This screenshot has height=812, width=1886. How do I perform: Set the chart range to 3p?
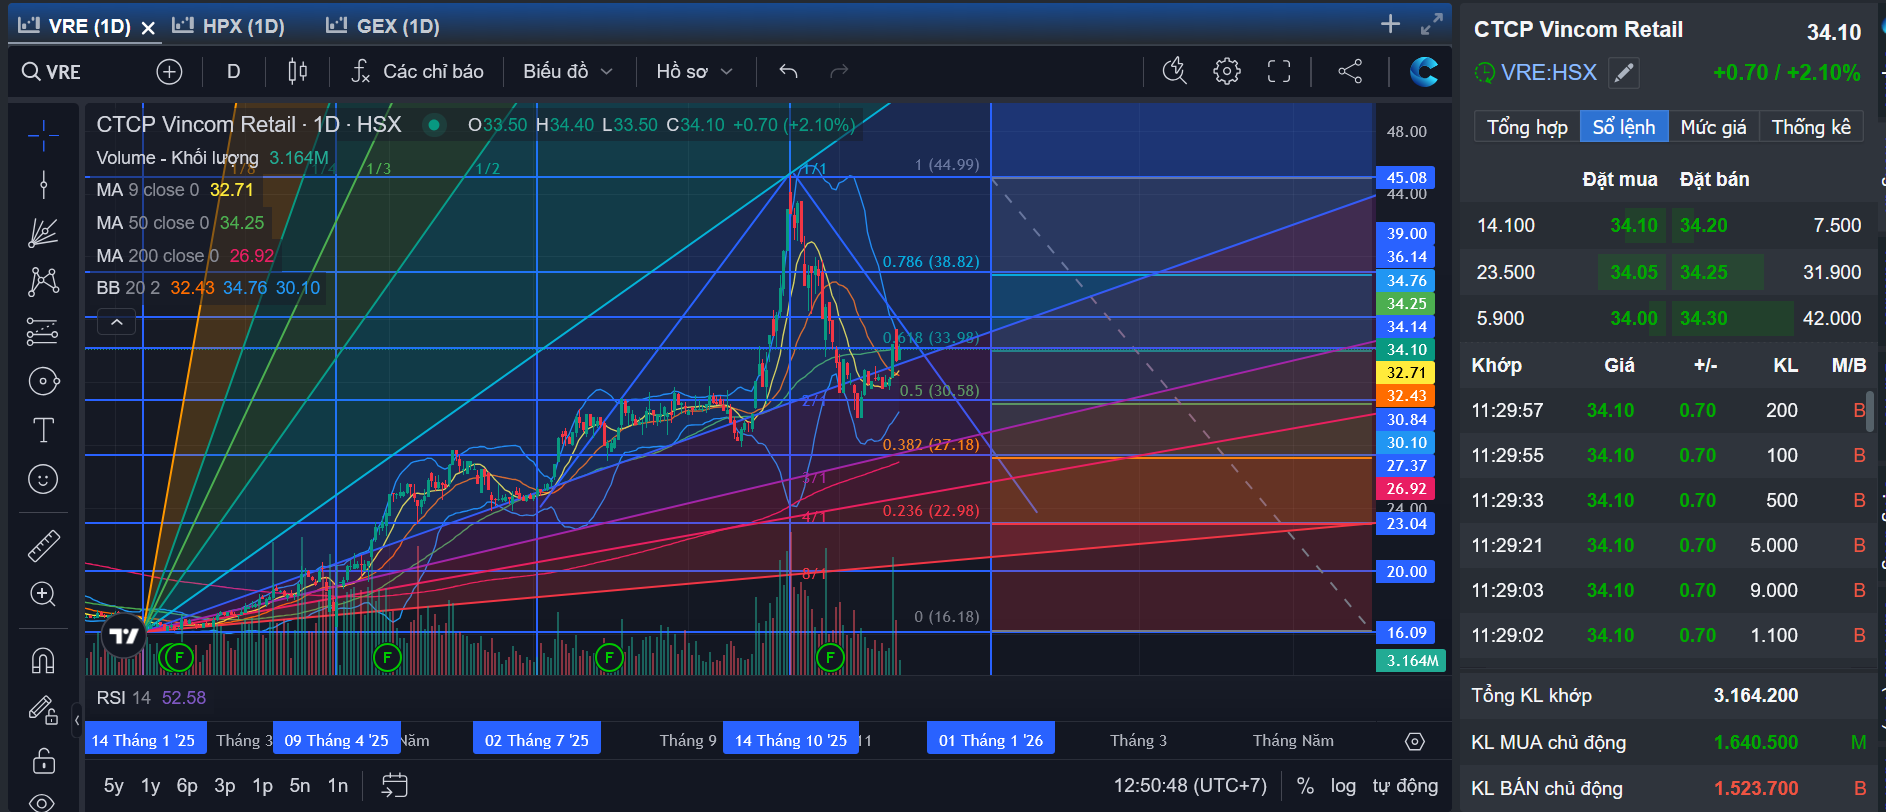[225, 786]
